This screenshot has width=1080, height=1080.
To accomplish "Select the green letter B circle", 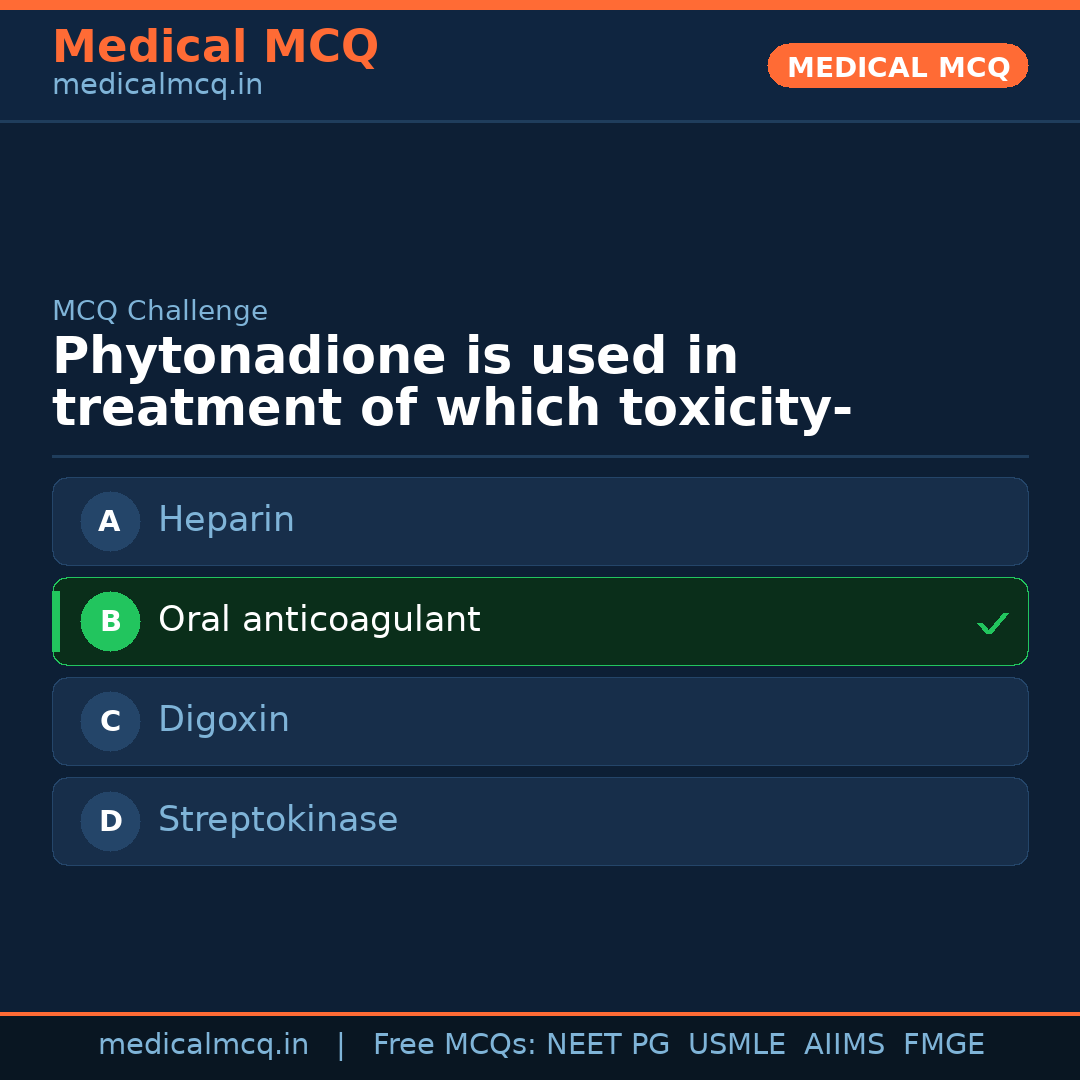I will [x=110, y=621].
